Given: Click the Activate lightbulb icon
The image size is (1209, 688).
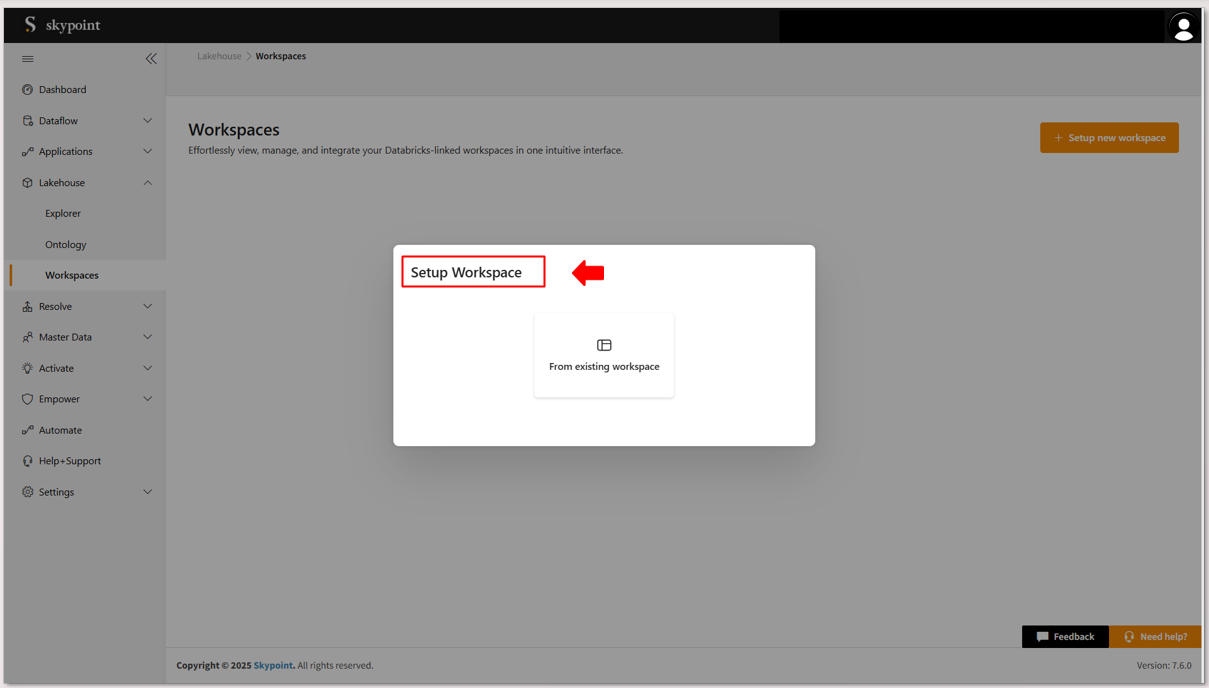Looking at the screenshot, I should pos(28,369).
